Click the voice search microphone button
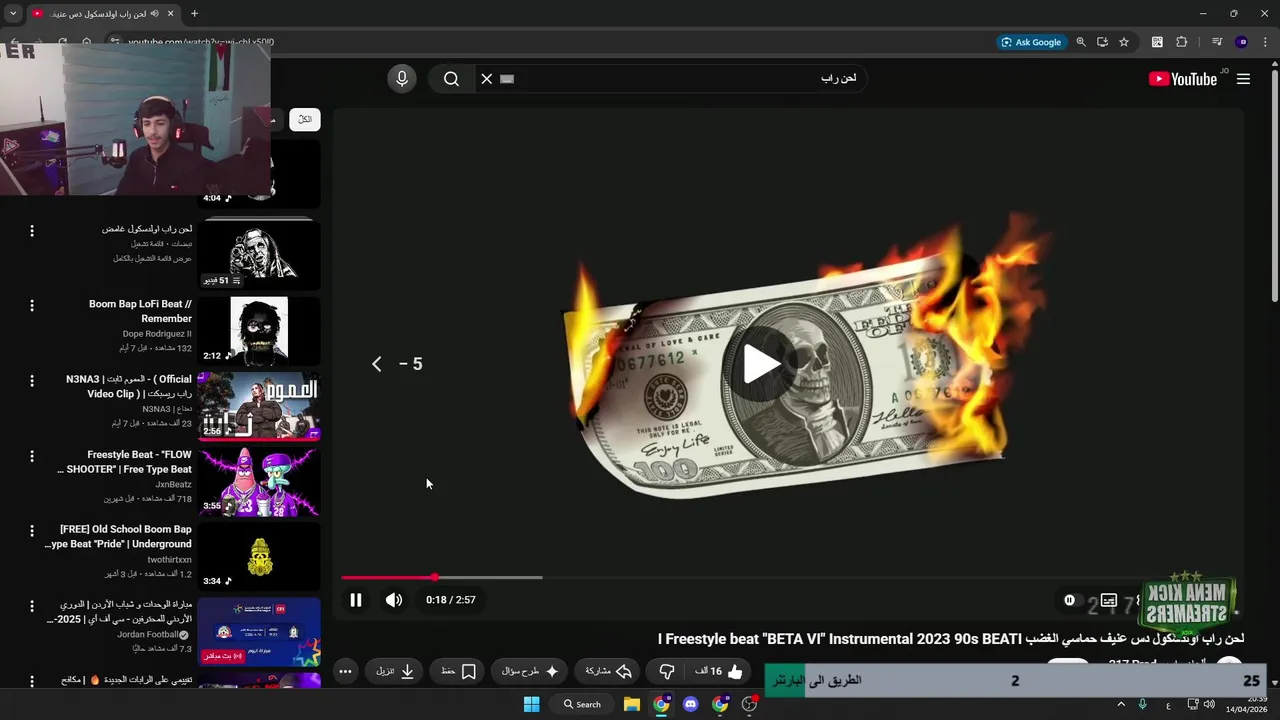Image resolution: width=1280 pixels, height=720 pixels. (x=402, y=79)
